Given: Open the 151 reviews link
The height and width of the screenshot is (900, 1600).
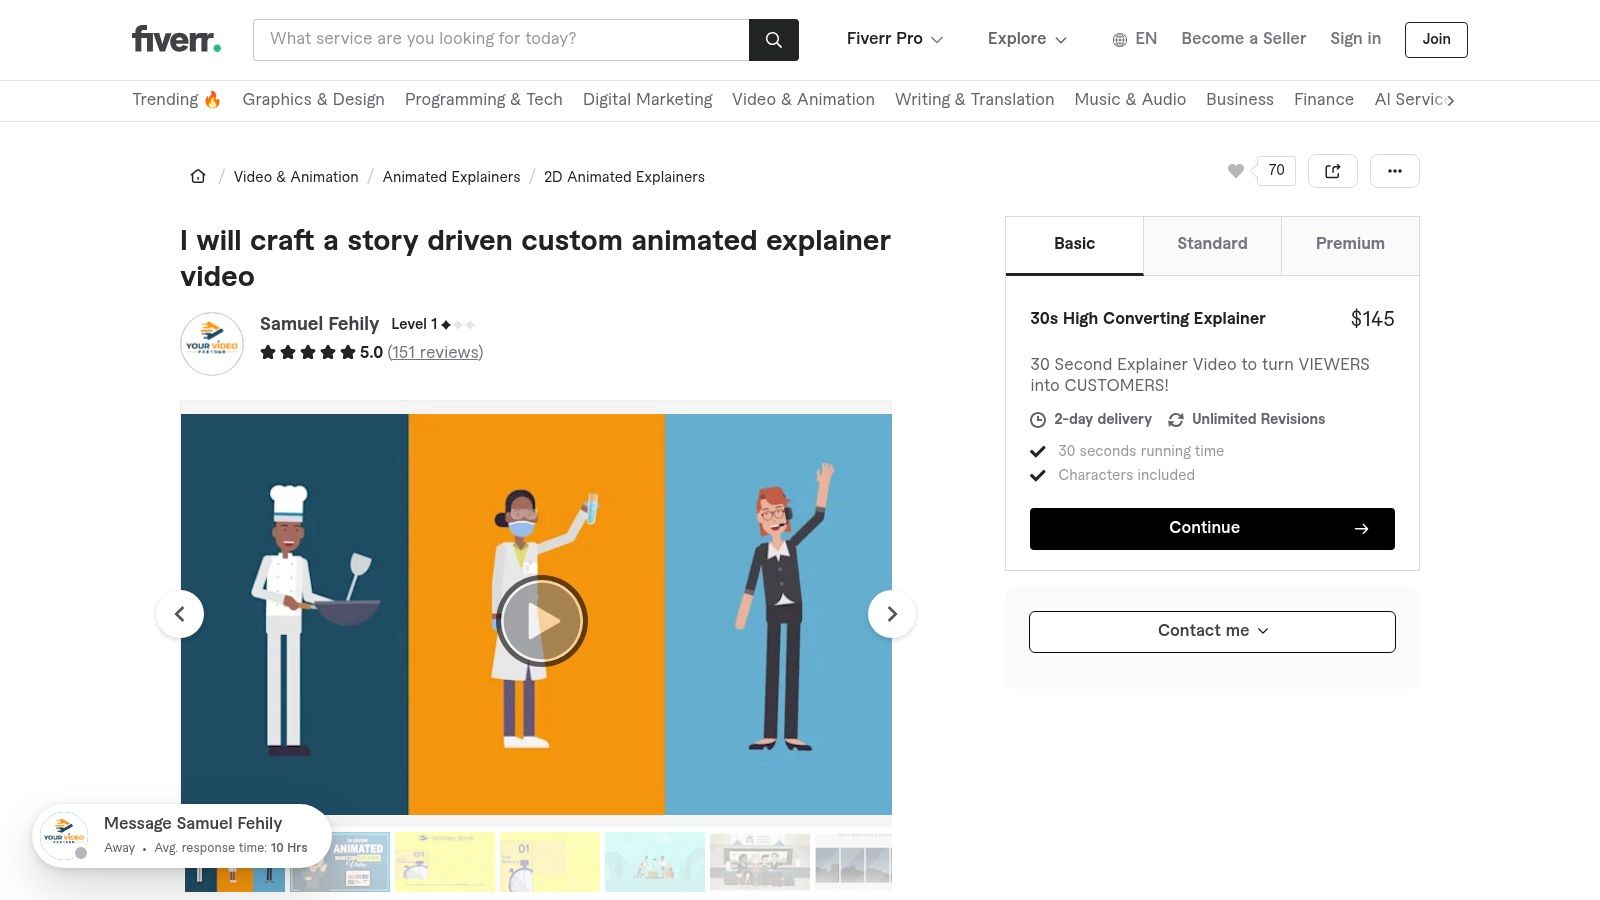Looking at the screenshot, I should click(x=435, y=352).
